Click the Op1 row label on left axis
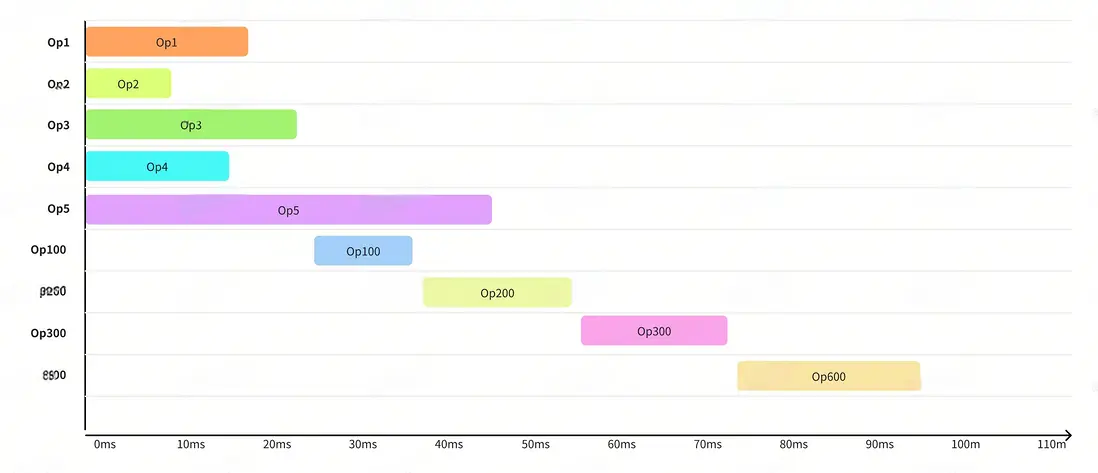 point(59,42)
